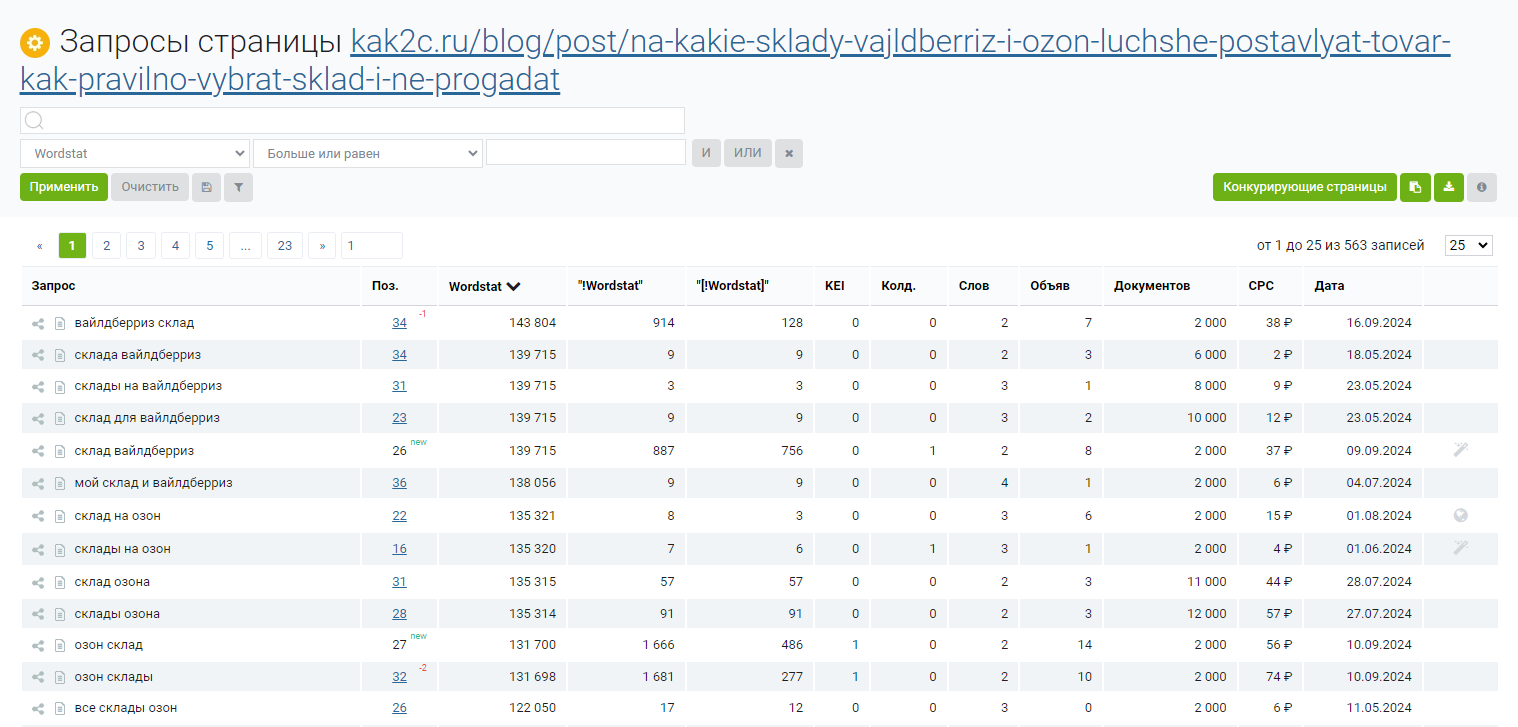Click the document icon for озон склады row
This screenshot has height=727, width=1518.
click(x=60, y=677)
